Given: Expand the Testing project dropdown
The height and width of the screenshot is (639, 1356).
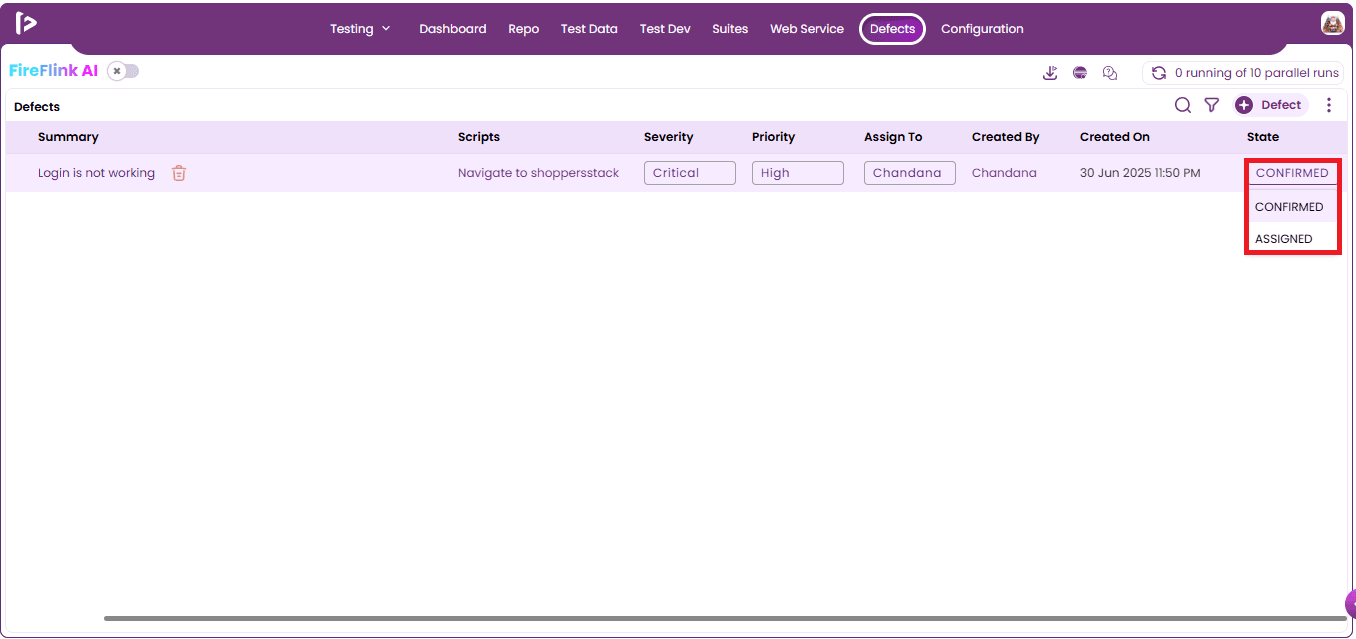Looking at the screenshot, I should point(360,29).
